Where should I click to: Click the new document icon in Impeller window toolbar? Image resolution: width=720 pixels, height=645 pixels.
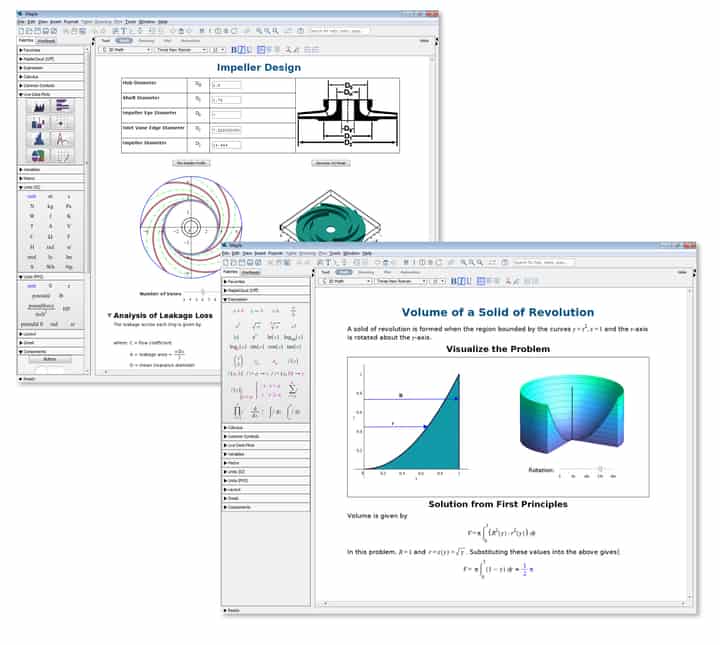pyautogui.click(x=21, y=31)
